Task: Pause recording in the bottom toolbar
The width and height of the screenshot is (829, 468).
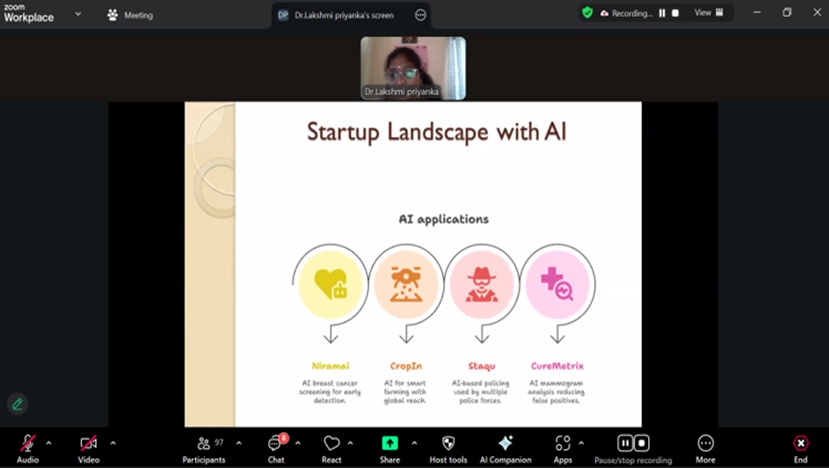Action: [x=625, y=443]
